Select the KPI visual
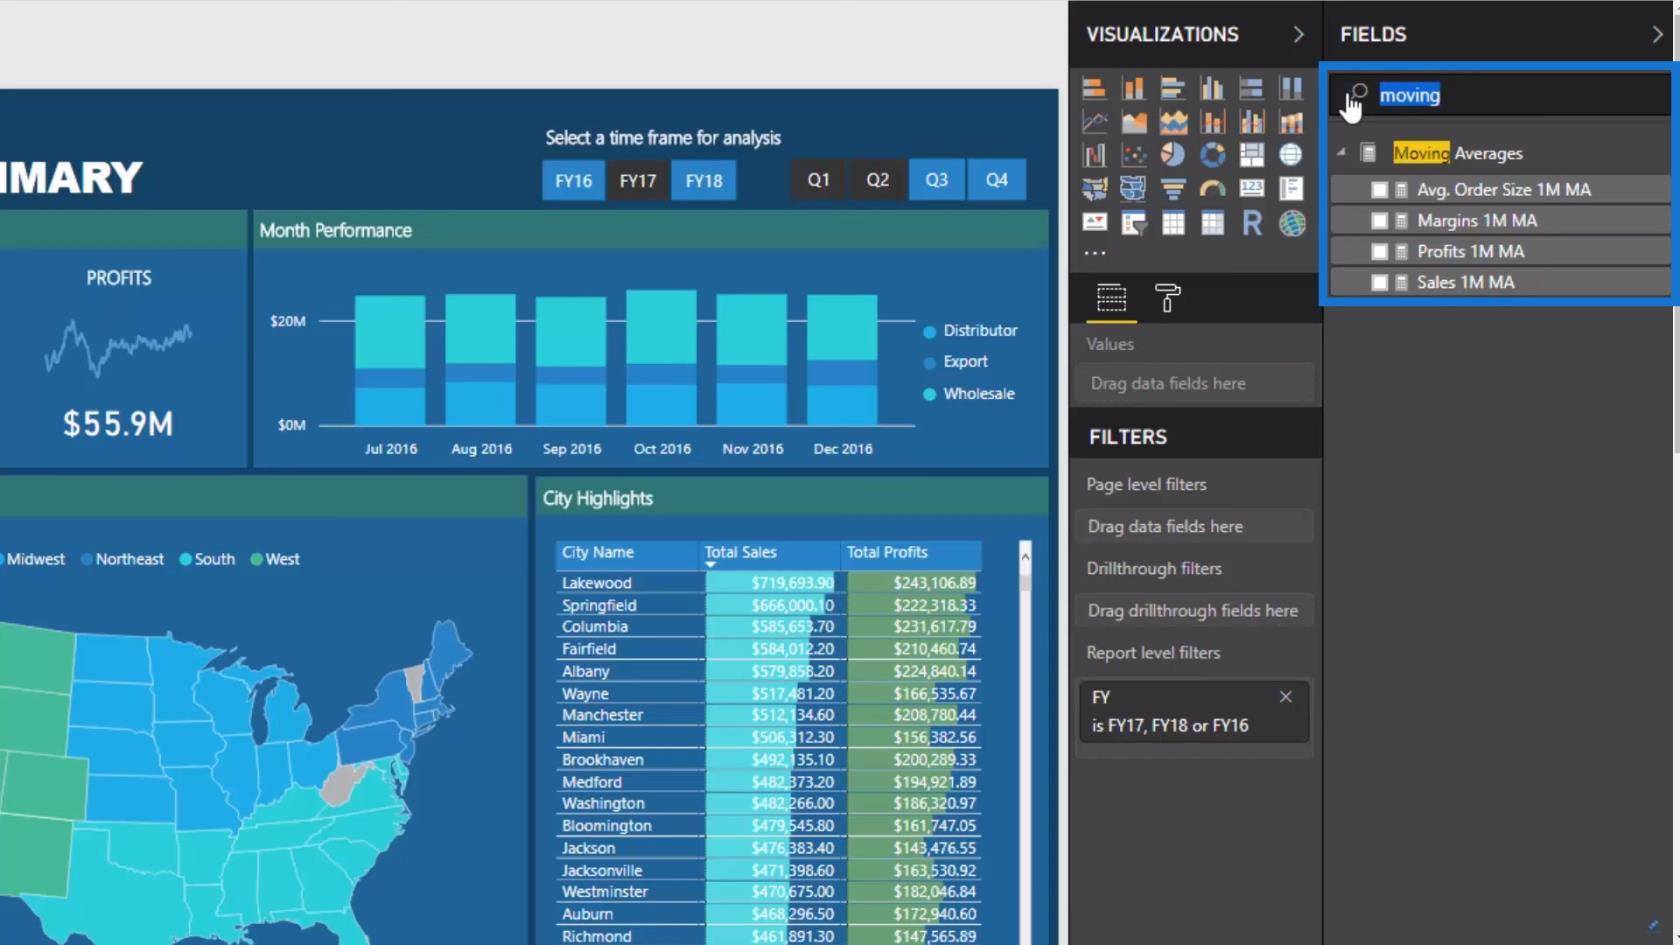 pyautogui.click(x=1094, y=223)
